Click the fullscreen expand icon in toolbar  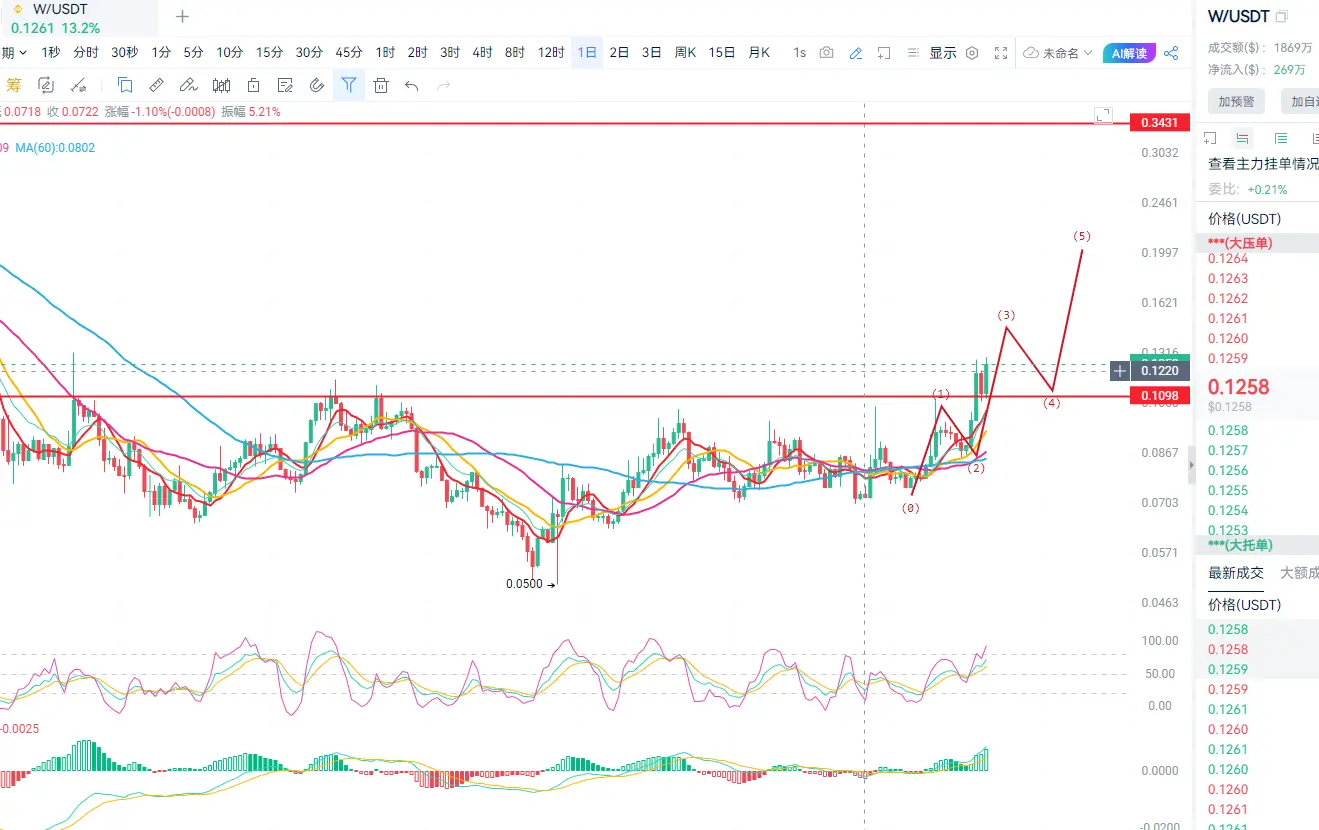(1001, 53)
